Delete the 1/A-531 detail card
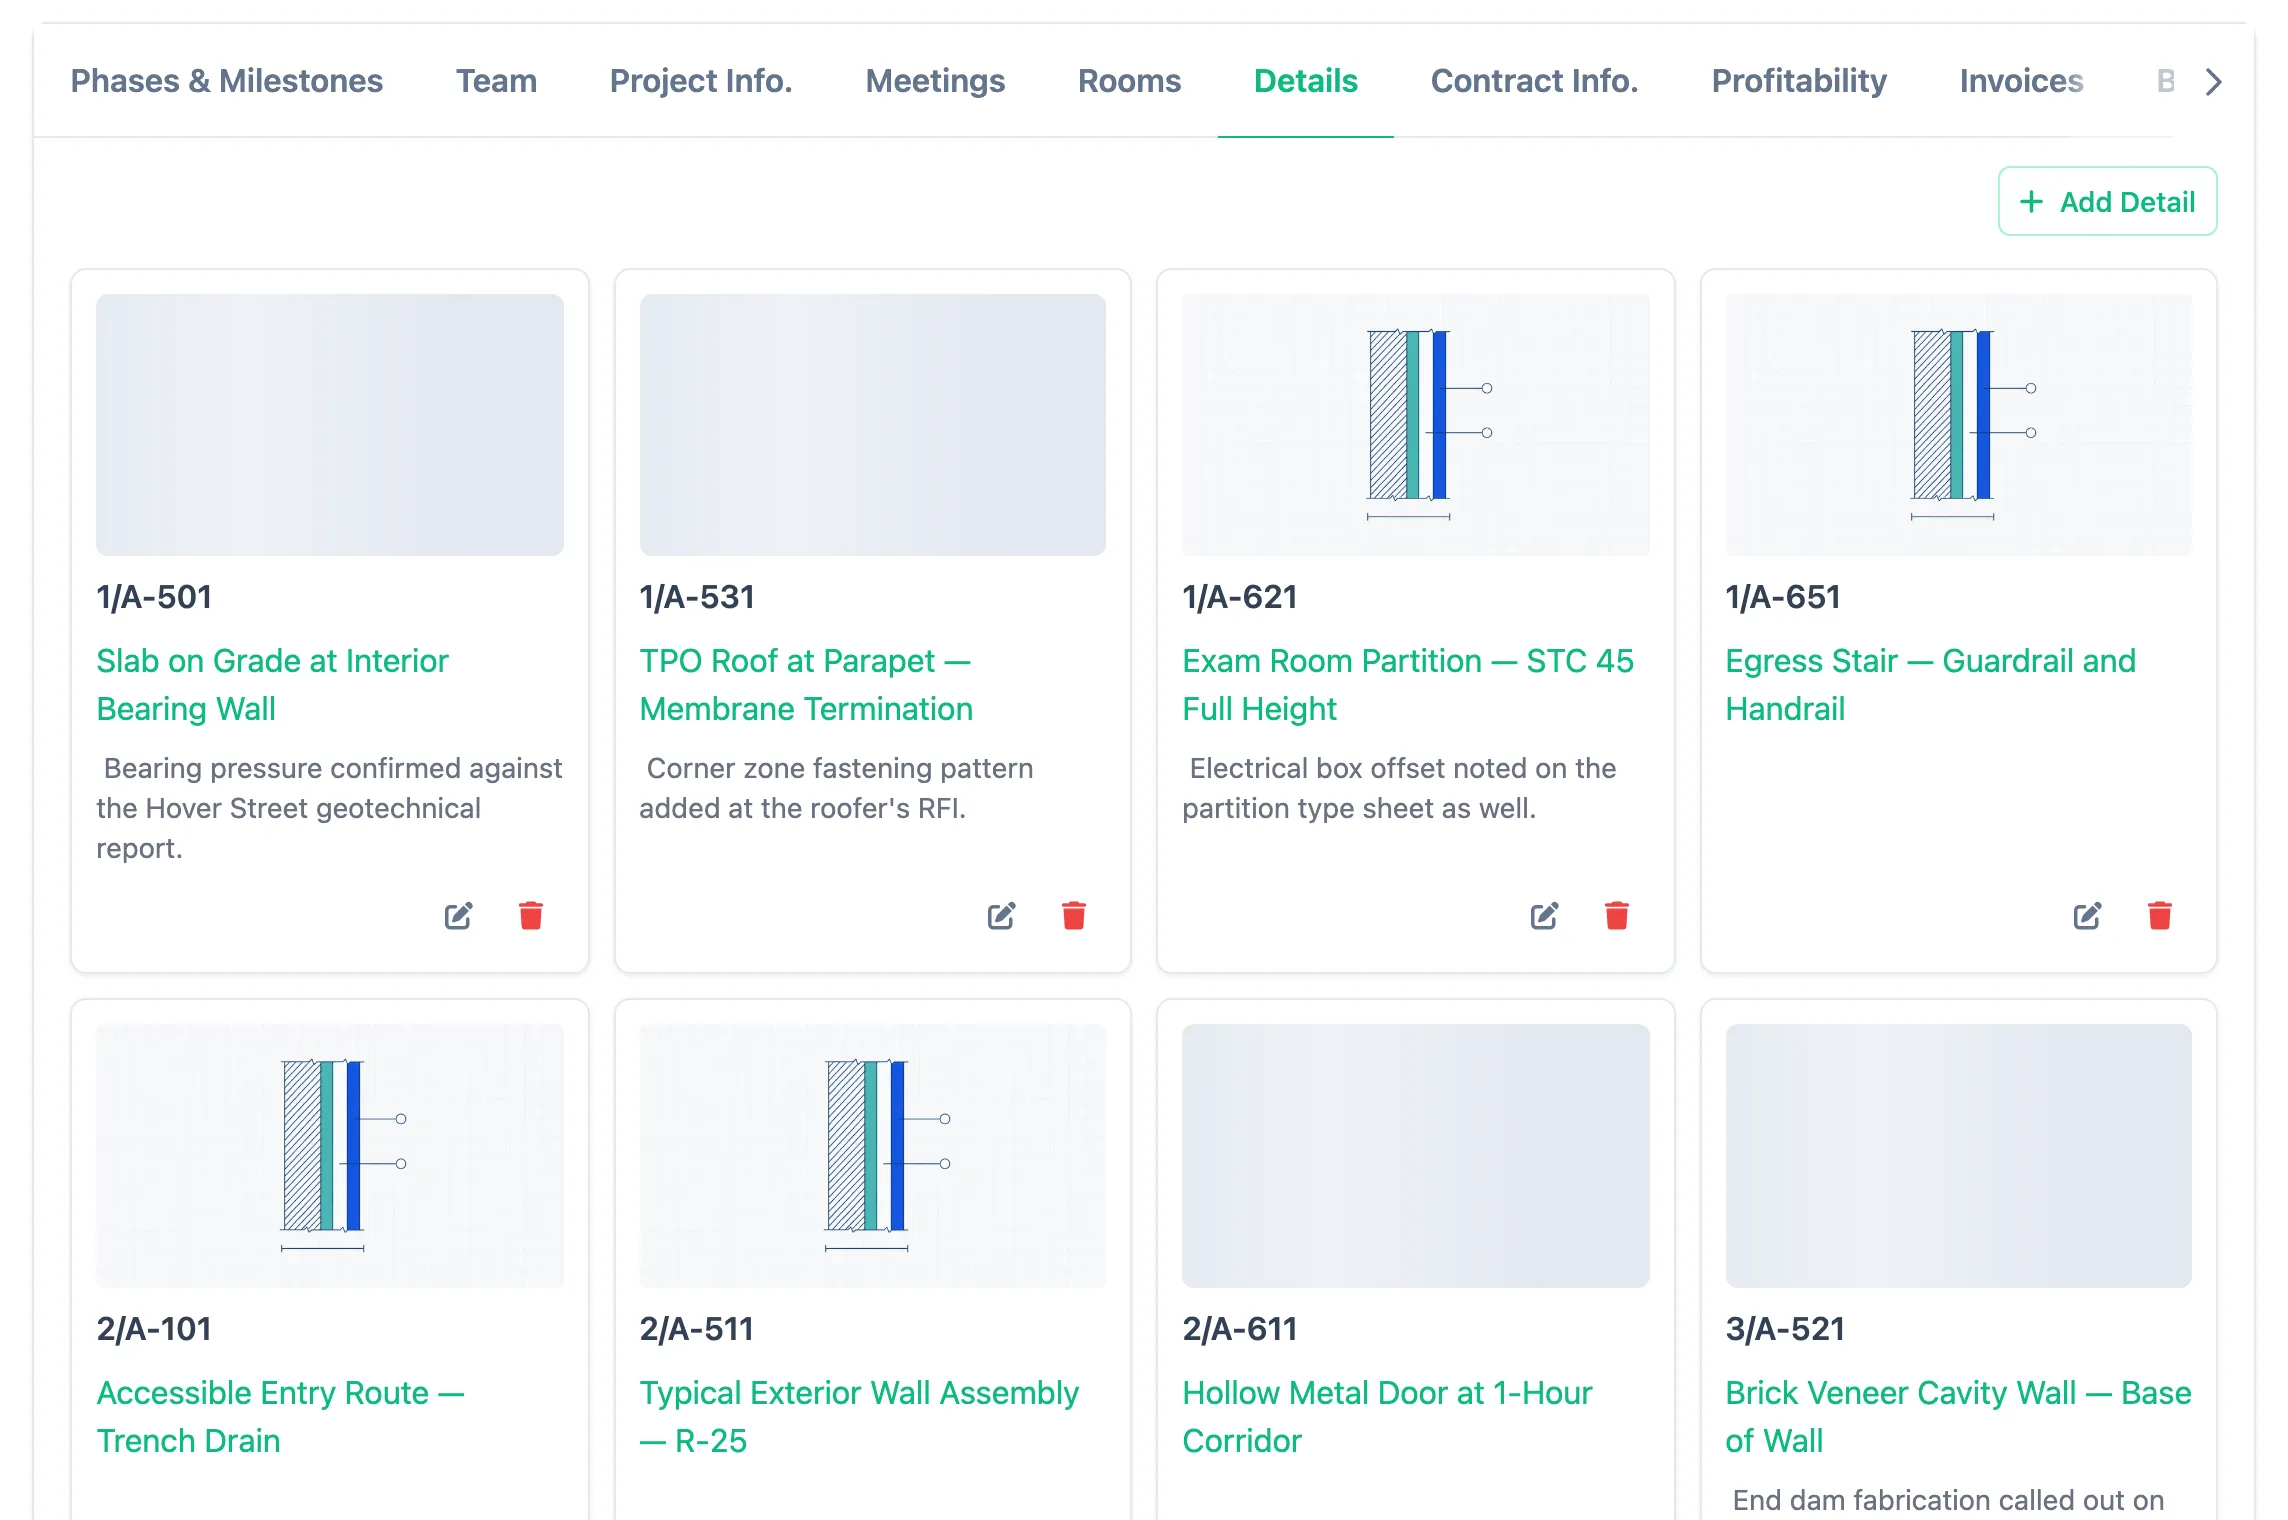This screenshot has width=2288, height=1520. [x=1074, y=916]
